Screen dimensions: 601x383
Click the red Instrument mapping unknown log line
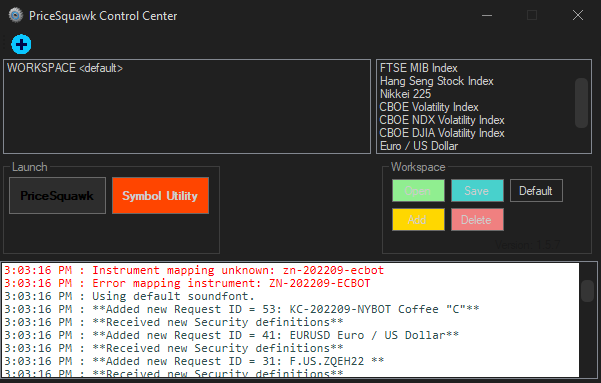(x=194, y=270)
